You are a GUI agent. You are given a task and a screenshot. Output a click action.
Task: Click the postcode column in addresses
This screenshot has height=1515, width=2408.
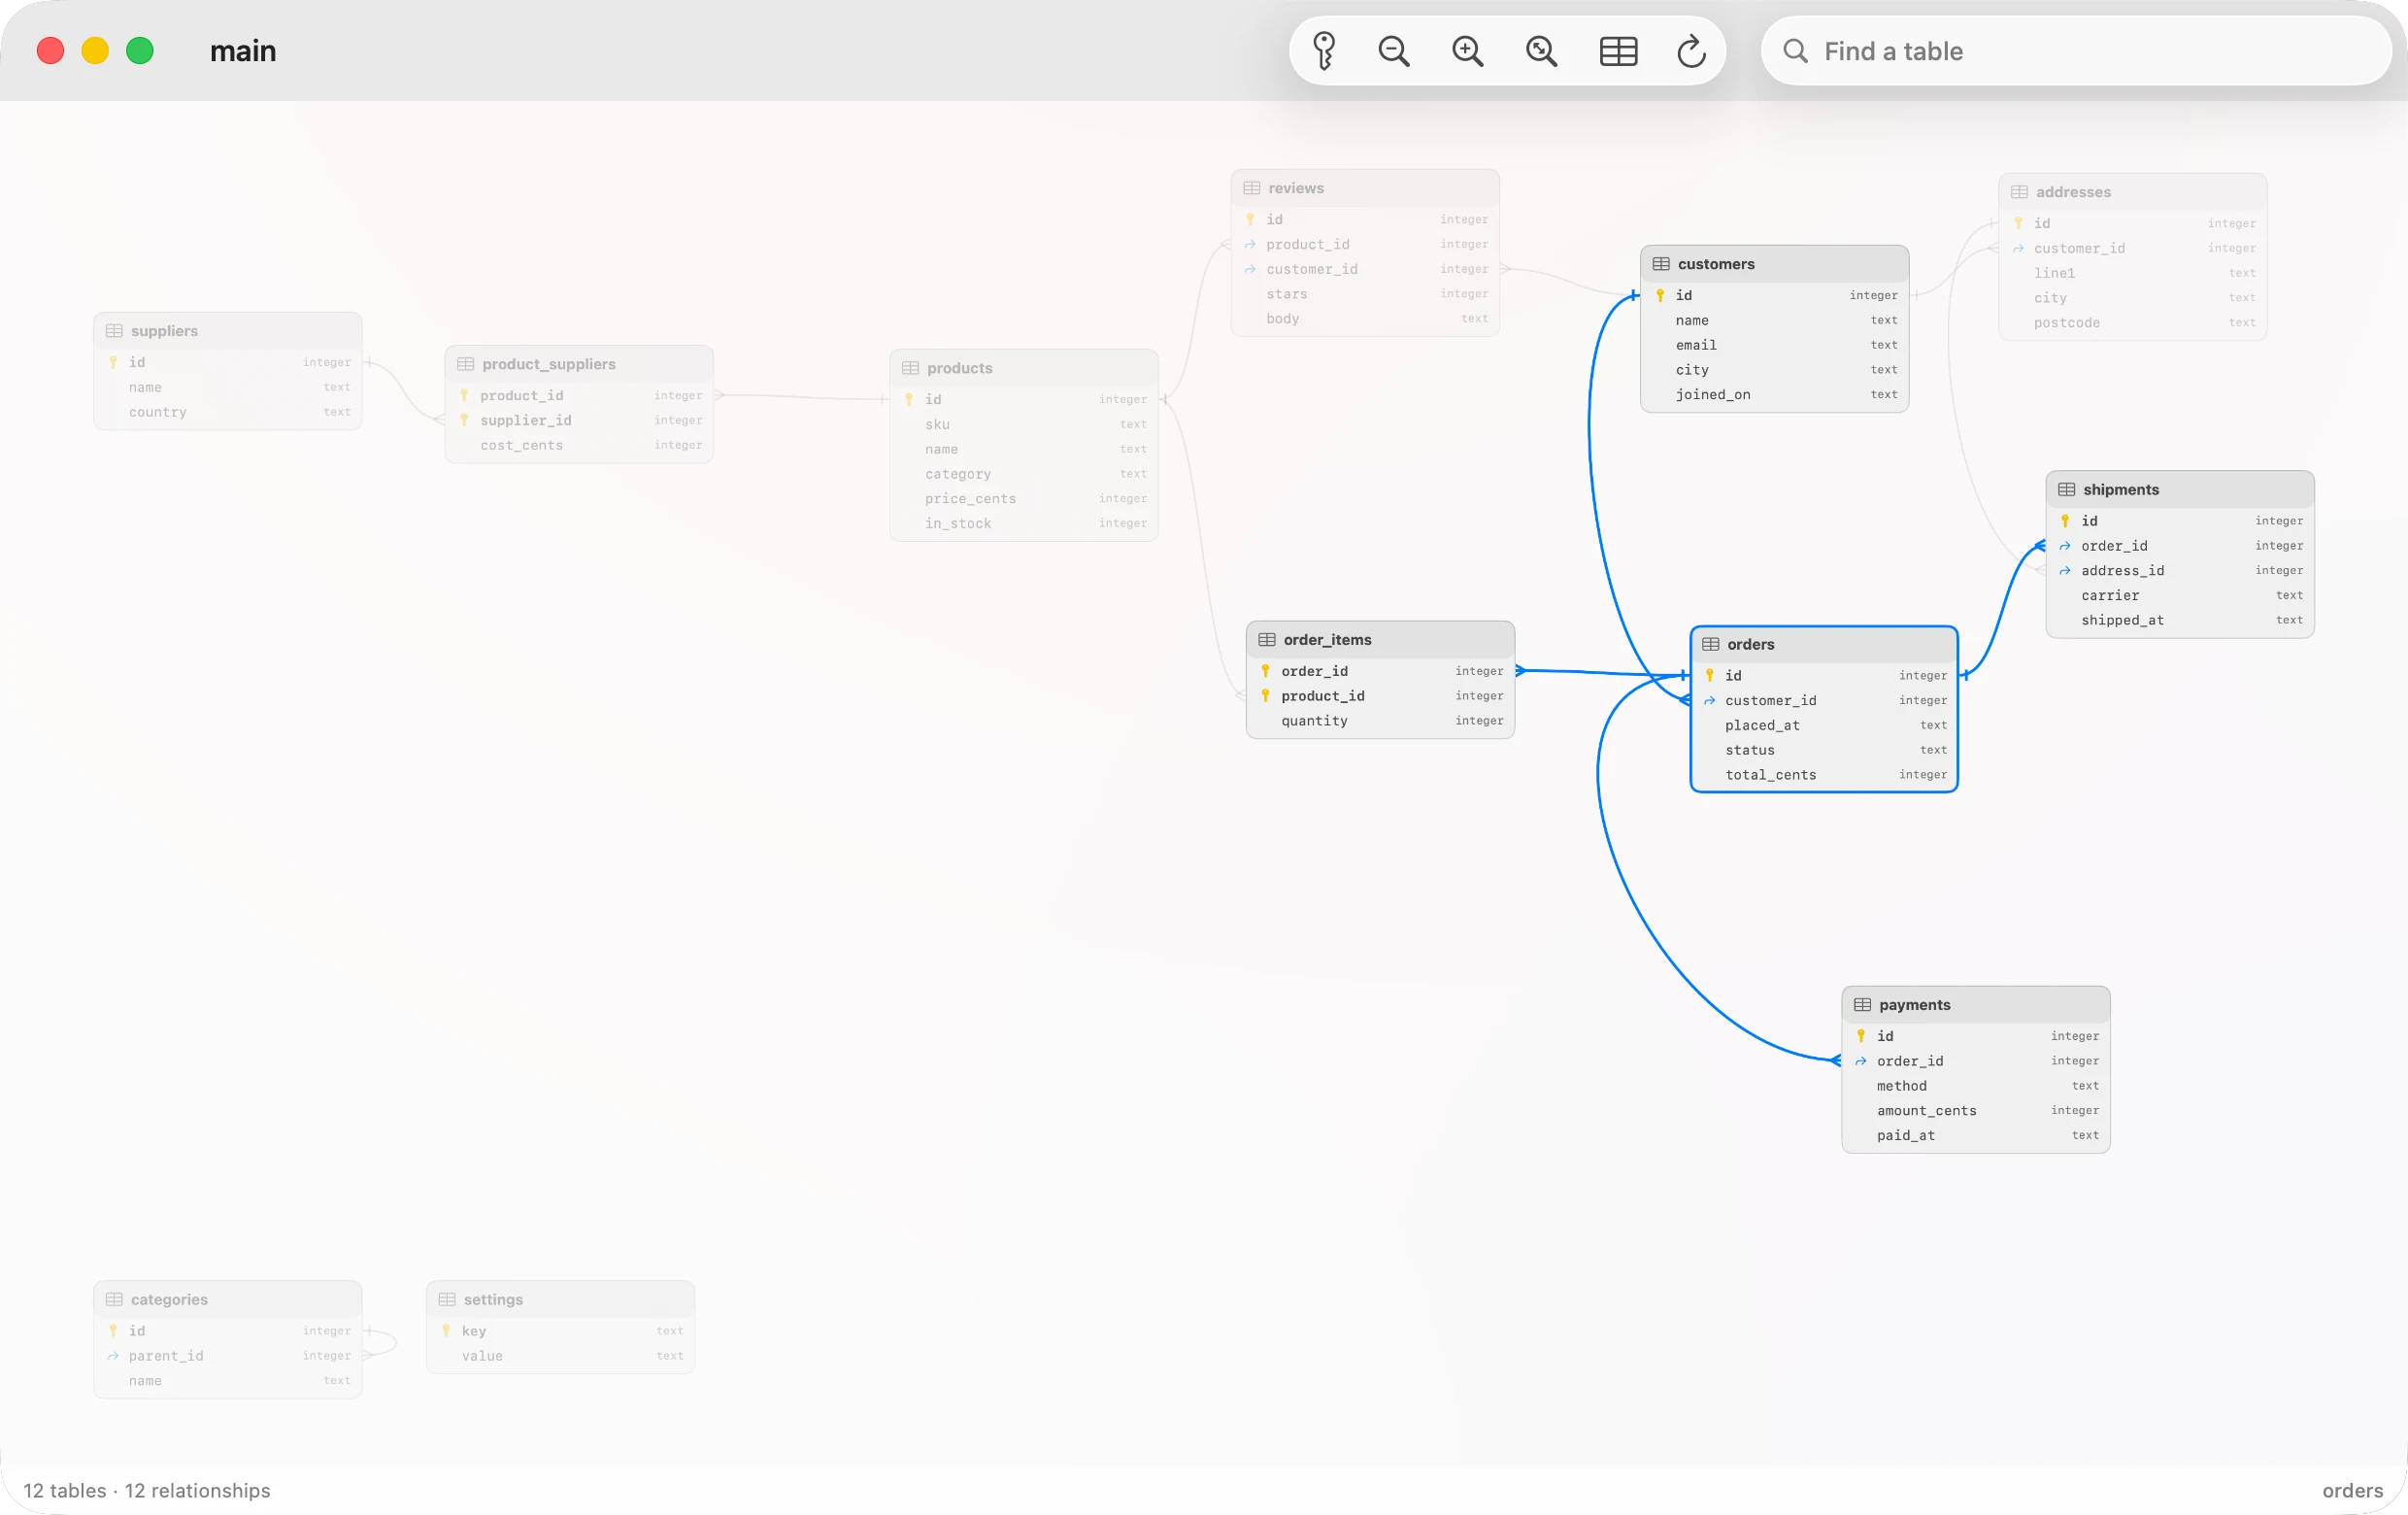pyautogui.click(x=2132, y=323)
